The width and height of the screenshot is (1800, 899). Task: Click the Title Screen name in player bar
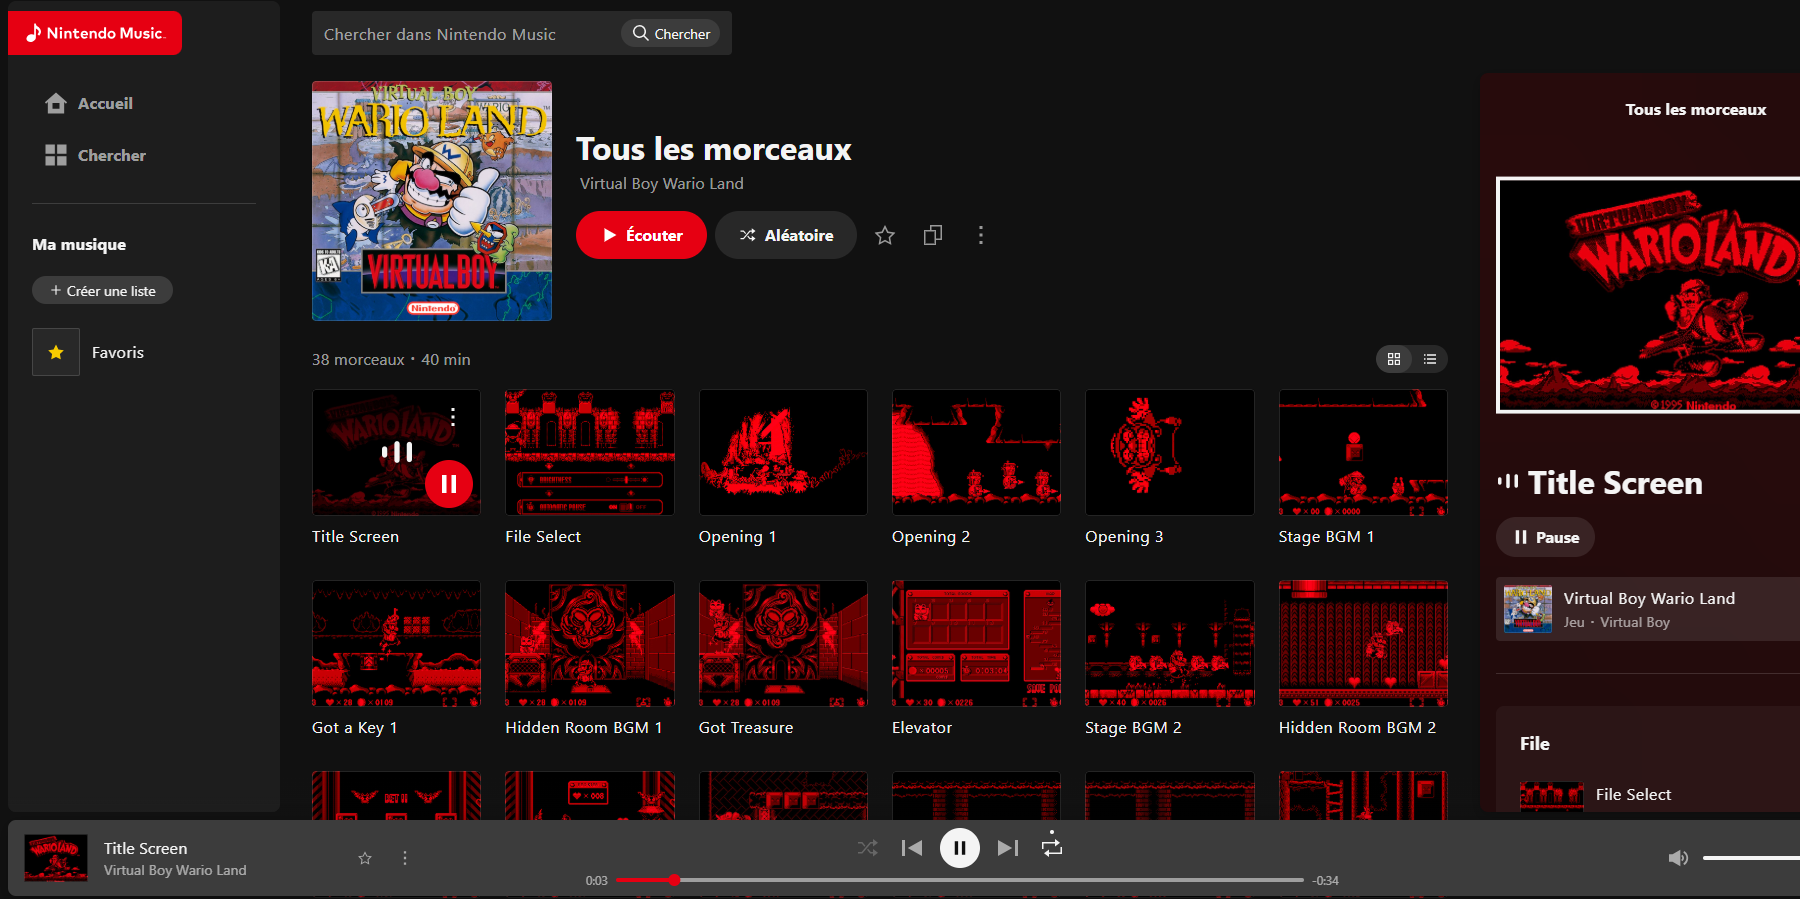145,848
